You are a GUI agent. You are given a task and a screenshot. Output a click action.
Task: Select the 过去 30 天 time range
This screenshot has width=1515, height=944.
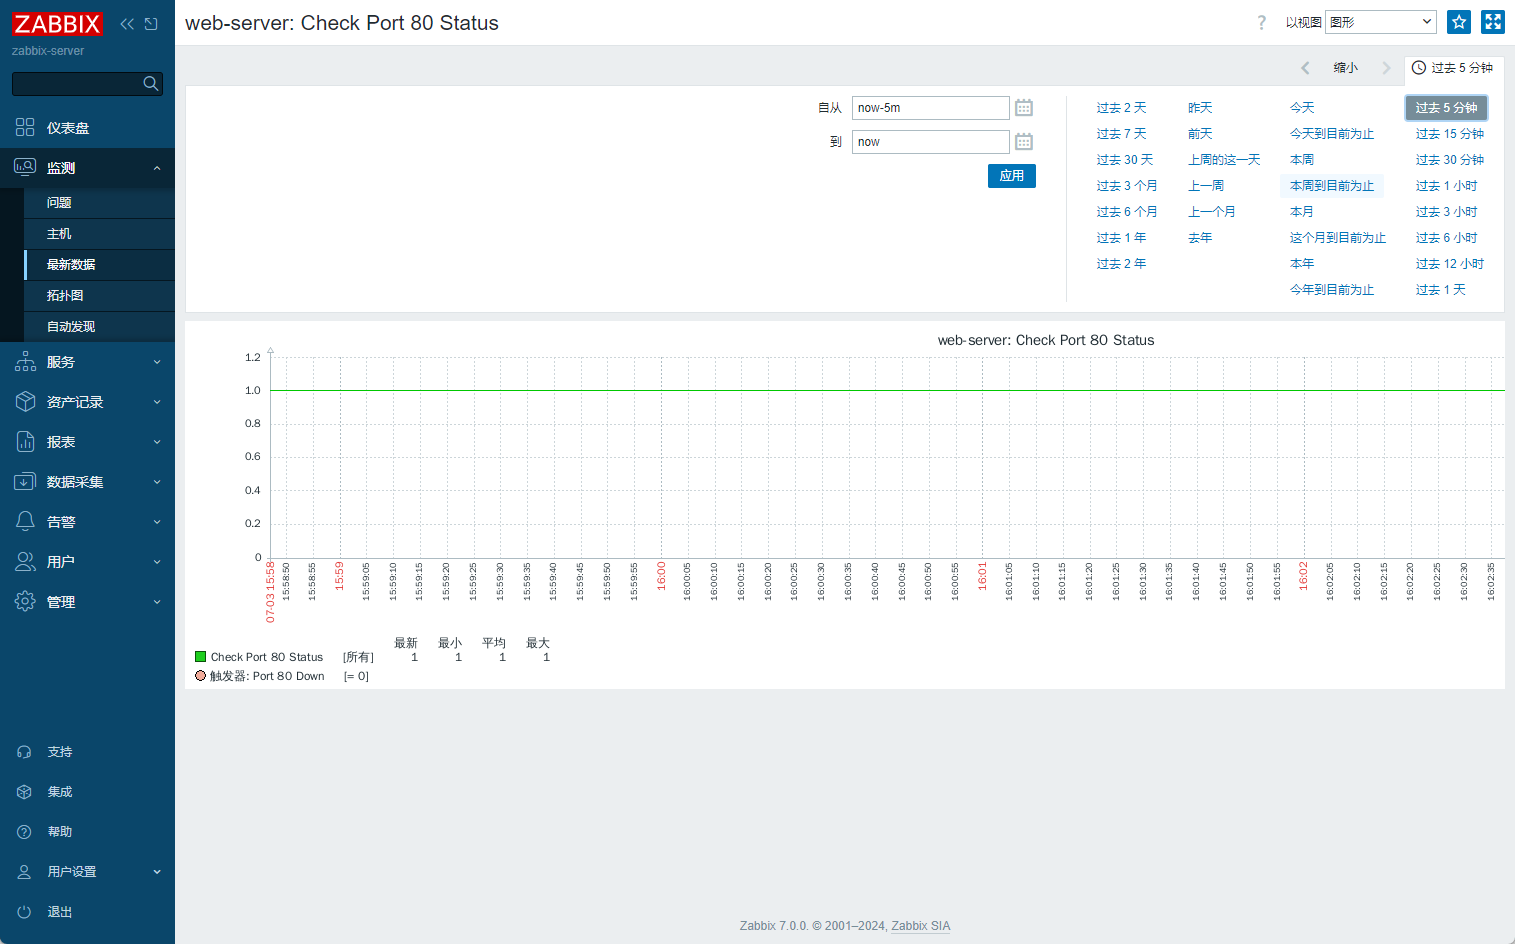[x=1125, y=160]
